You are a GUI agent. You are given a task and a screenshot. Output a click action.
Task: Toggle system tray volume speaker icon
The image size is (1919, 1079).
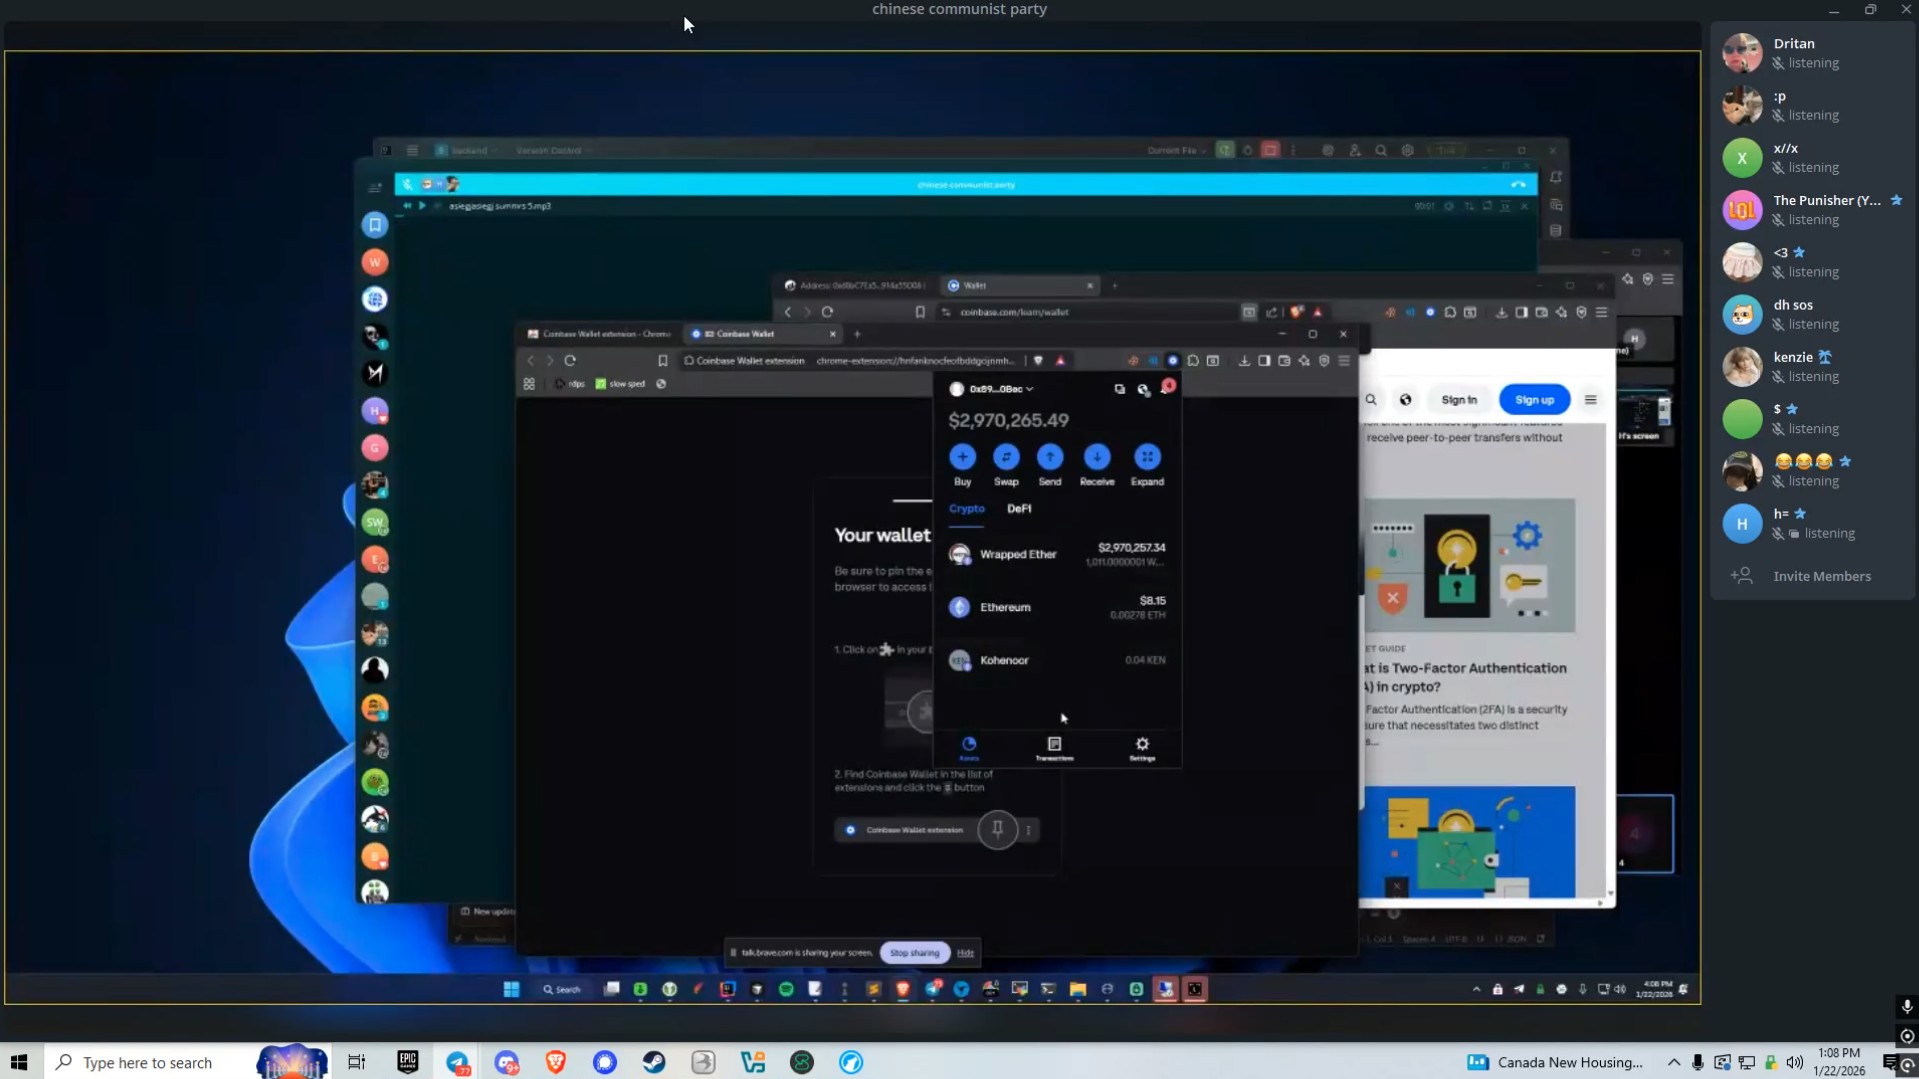pyautogui.click(x=1795, y=1062)
